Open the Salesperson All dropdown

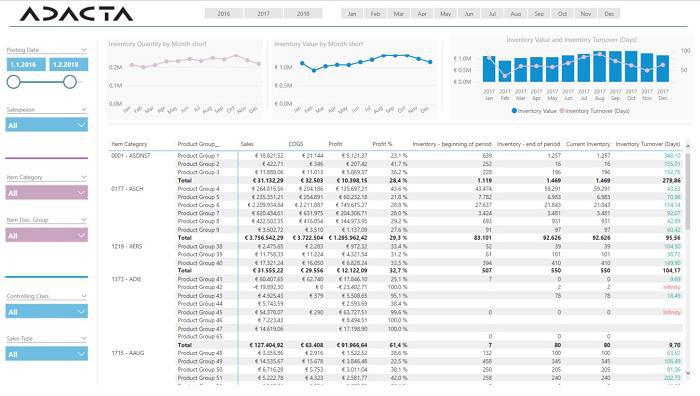click(47, 125)
